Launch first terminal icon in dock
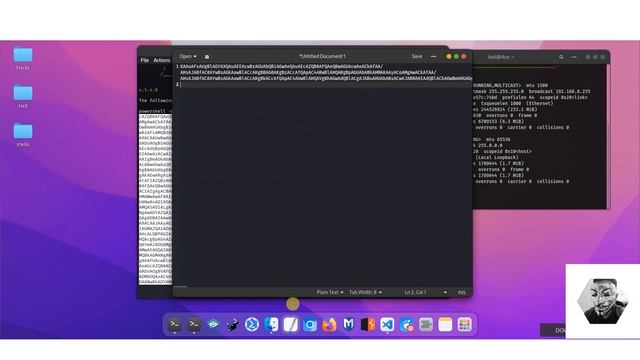Screen dimensions: 640x360 174,324
